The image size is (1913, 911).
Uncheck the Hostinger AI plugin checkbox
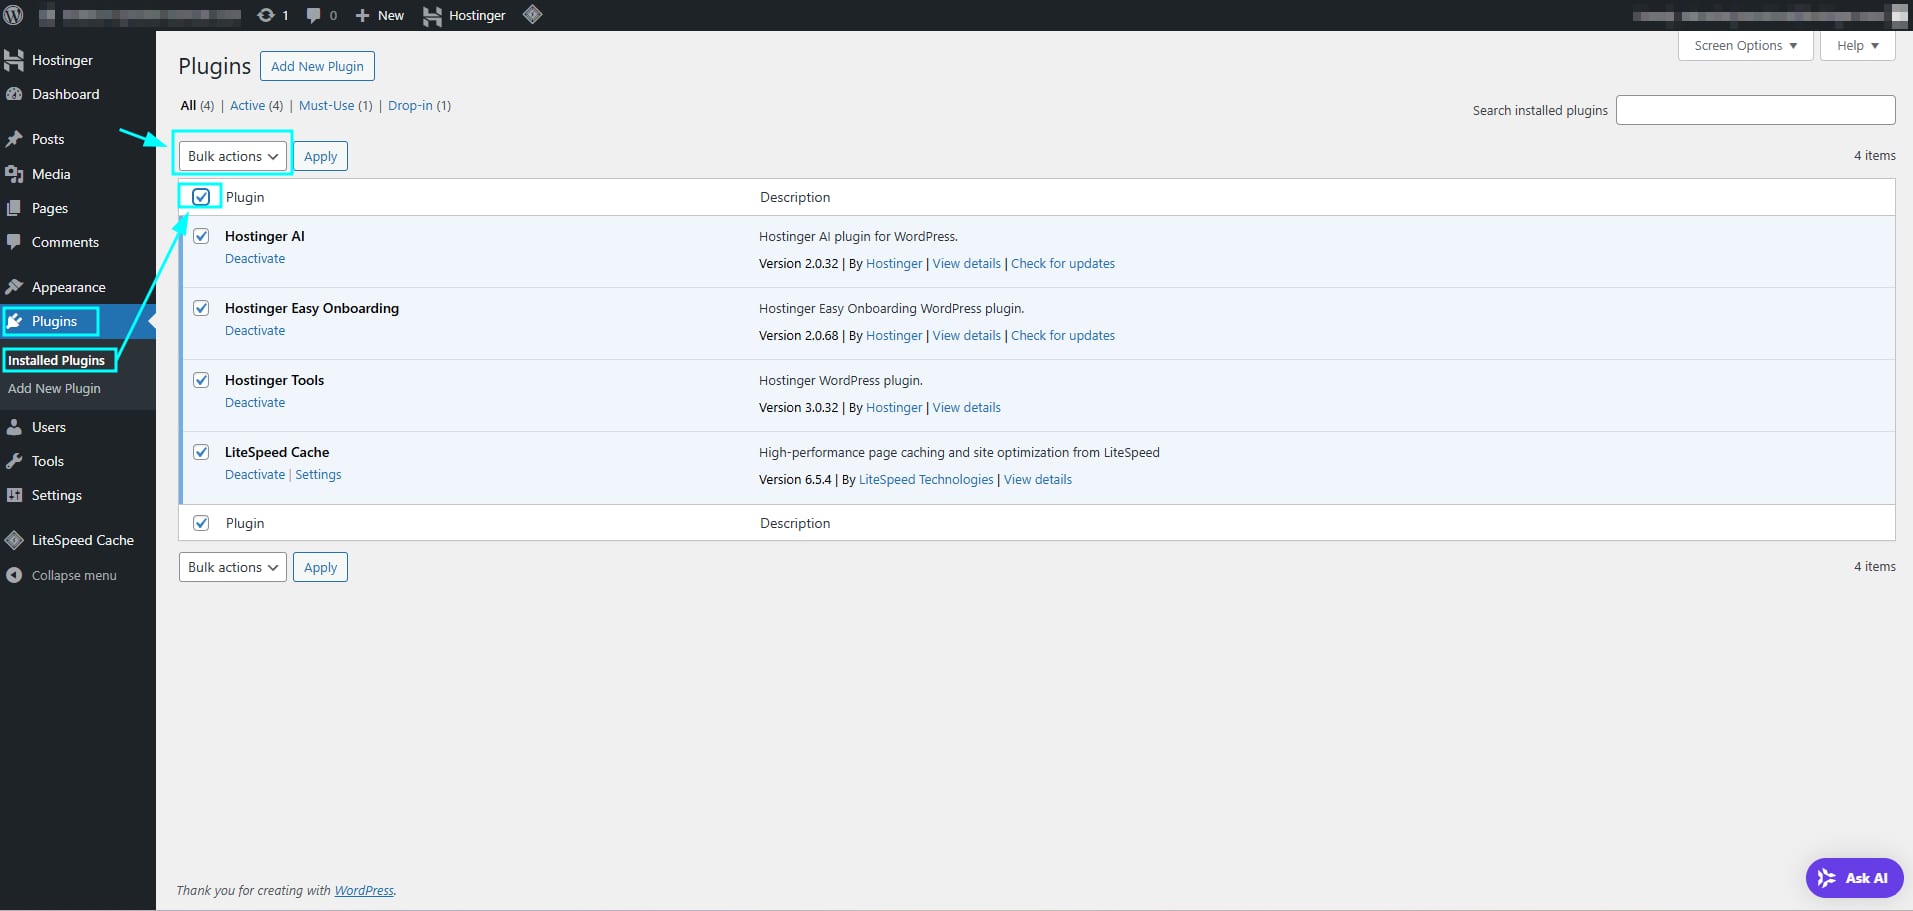point(201,236)
